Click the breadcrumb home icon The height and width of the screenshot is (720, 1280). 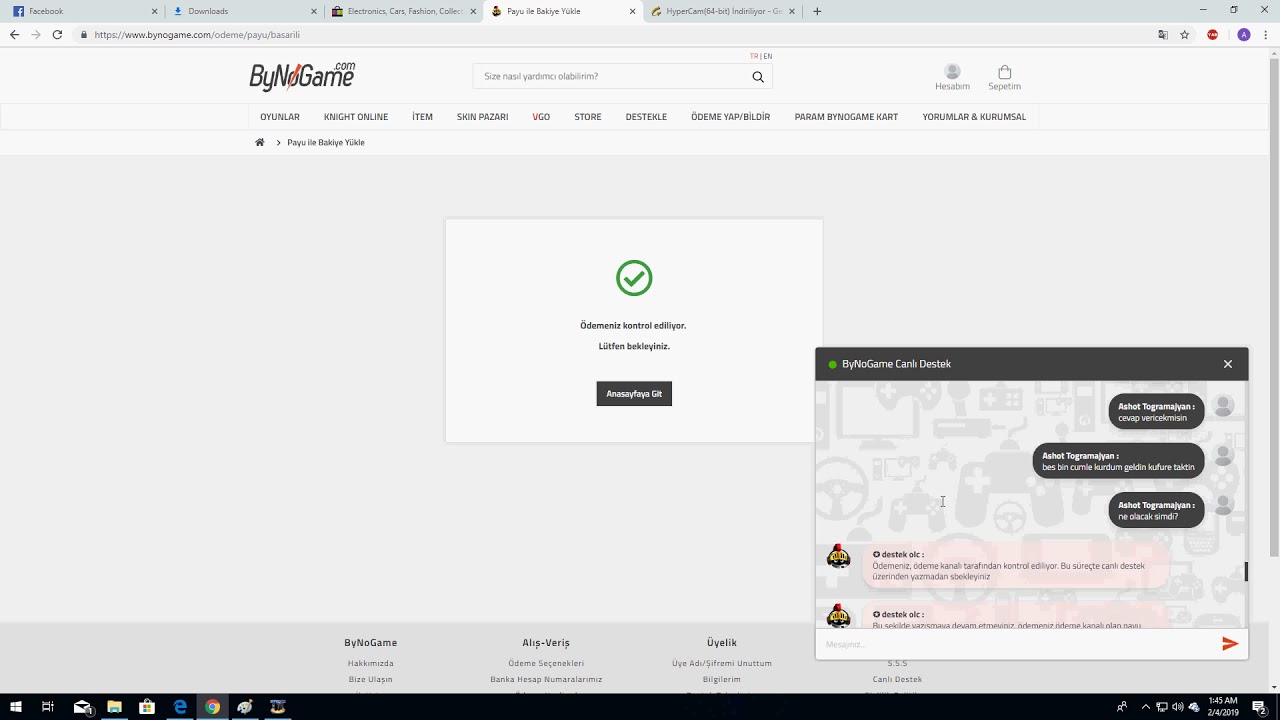pos(260,142)
